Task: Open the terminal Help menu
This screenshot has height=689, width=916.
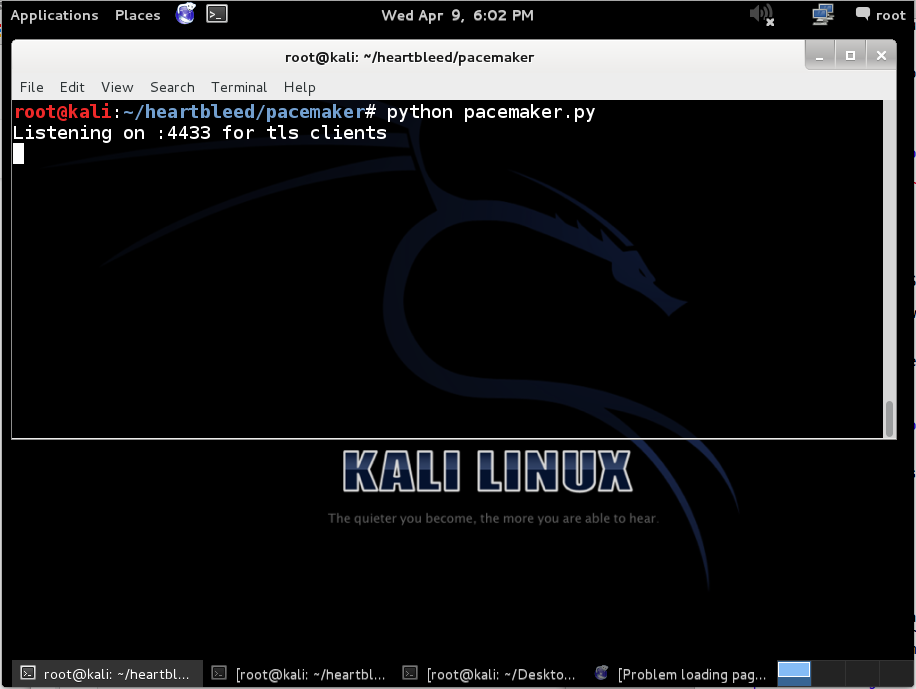Action: pos(300,87)
